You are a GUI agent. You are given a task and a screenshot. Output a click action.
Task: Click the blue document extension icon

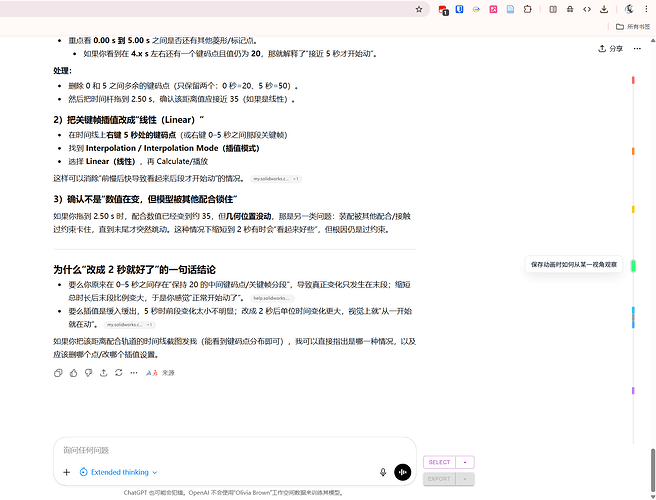click(x=510, y=9)
